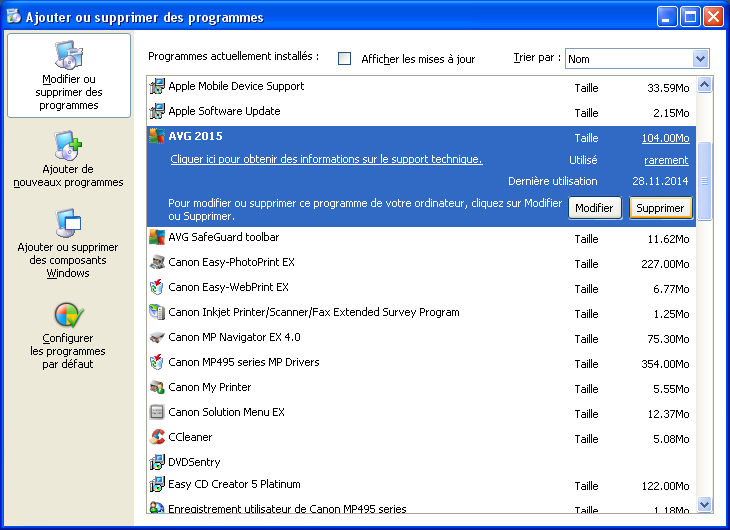730x530 pixels.
Task: Click Modifier button for AVG 2015
Action: [594, 208]
